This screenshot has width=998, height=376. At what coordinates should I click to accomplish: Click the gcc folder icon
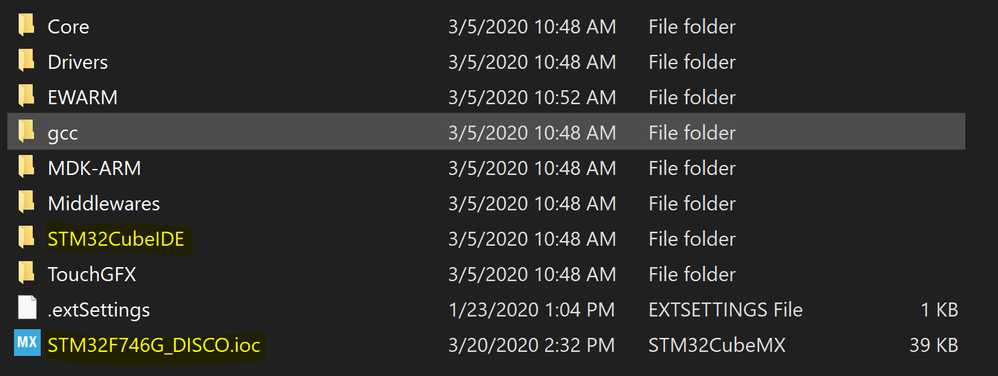point(26,133)
